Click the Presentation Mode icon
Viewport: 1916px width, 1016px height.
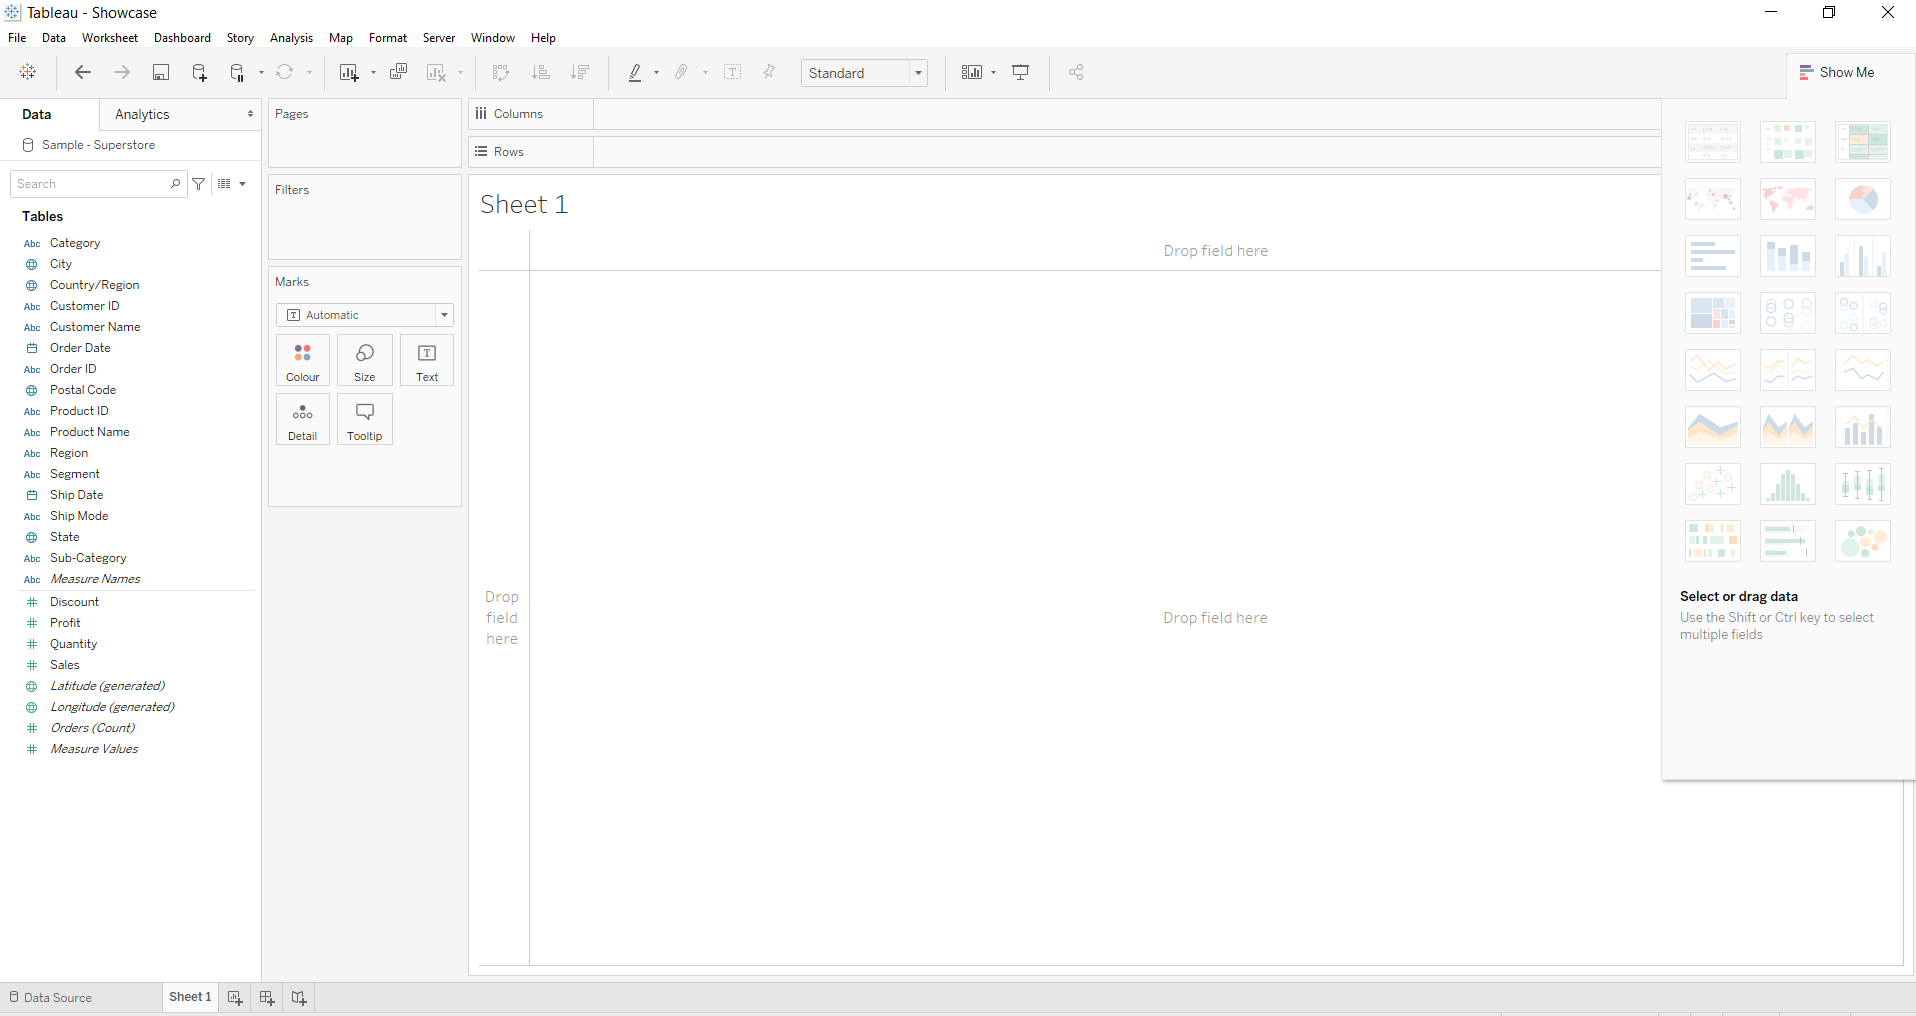(1021, 72)
